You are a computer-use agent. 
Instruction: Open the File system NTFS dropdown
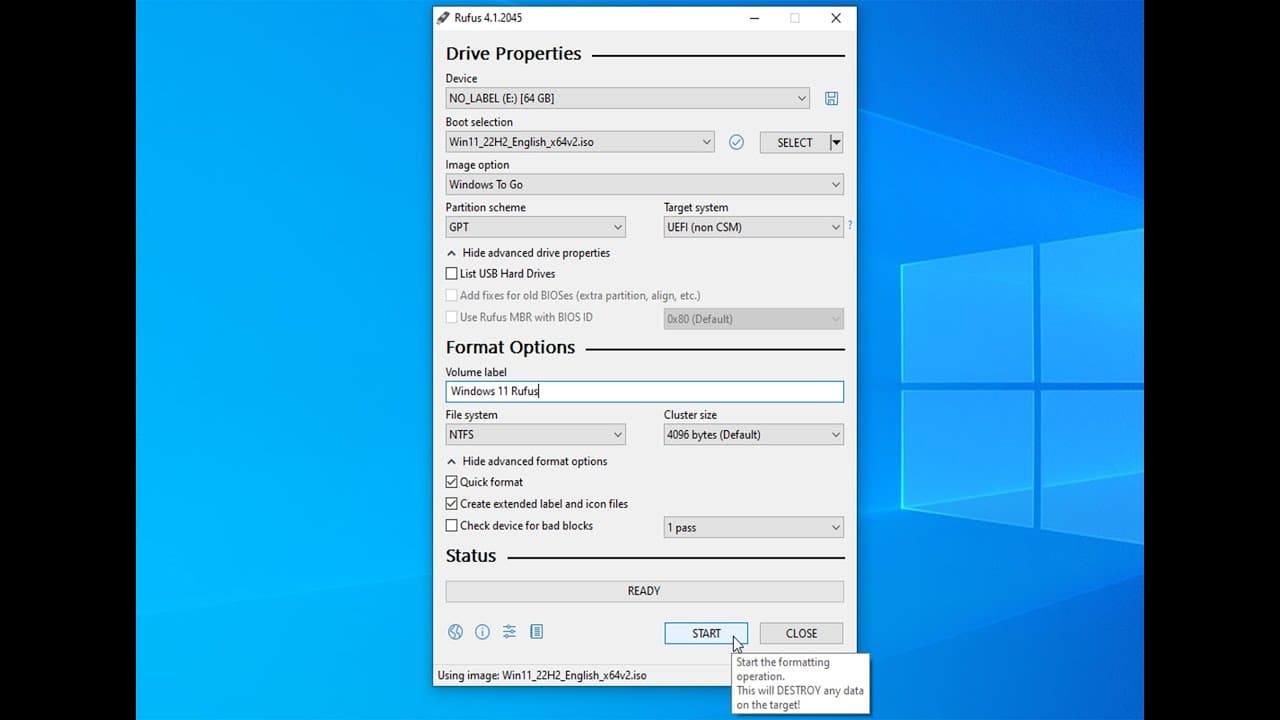pyautogui.click(x=536, y=435)
